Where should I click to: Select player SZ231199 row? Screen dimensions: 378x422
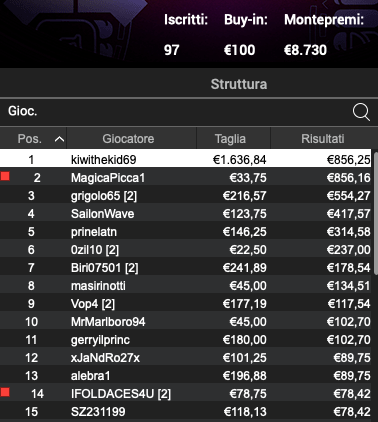186,412
